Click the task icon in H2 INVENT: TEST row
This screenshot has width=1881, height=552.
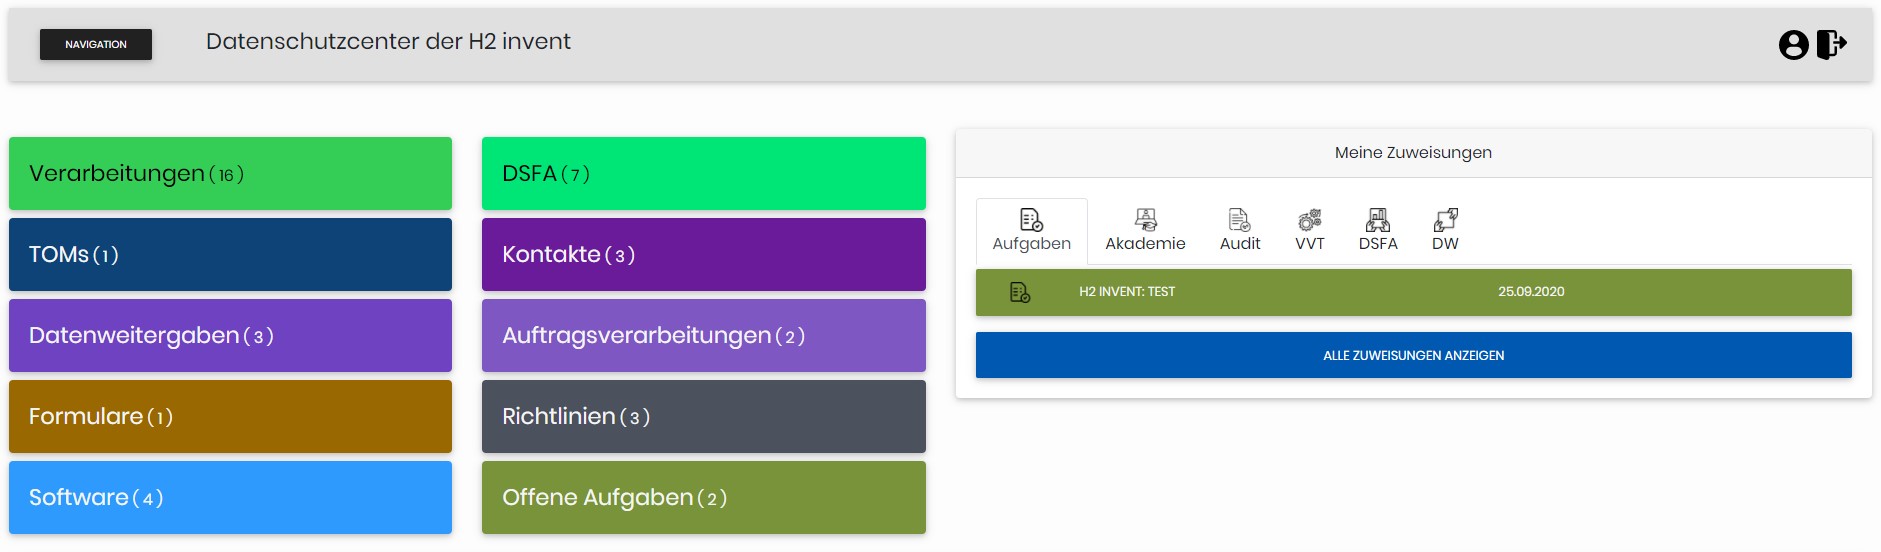pos(1020,292)
